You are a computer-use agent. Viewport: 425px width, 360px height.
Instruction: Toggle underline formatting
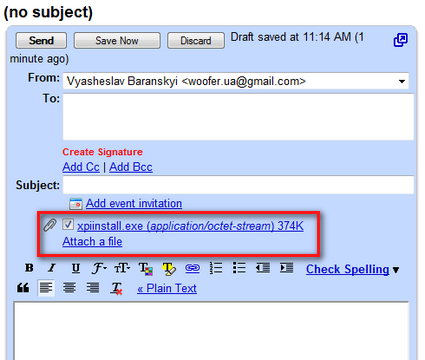coord(76,268)
